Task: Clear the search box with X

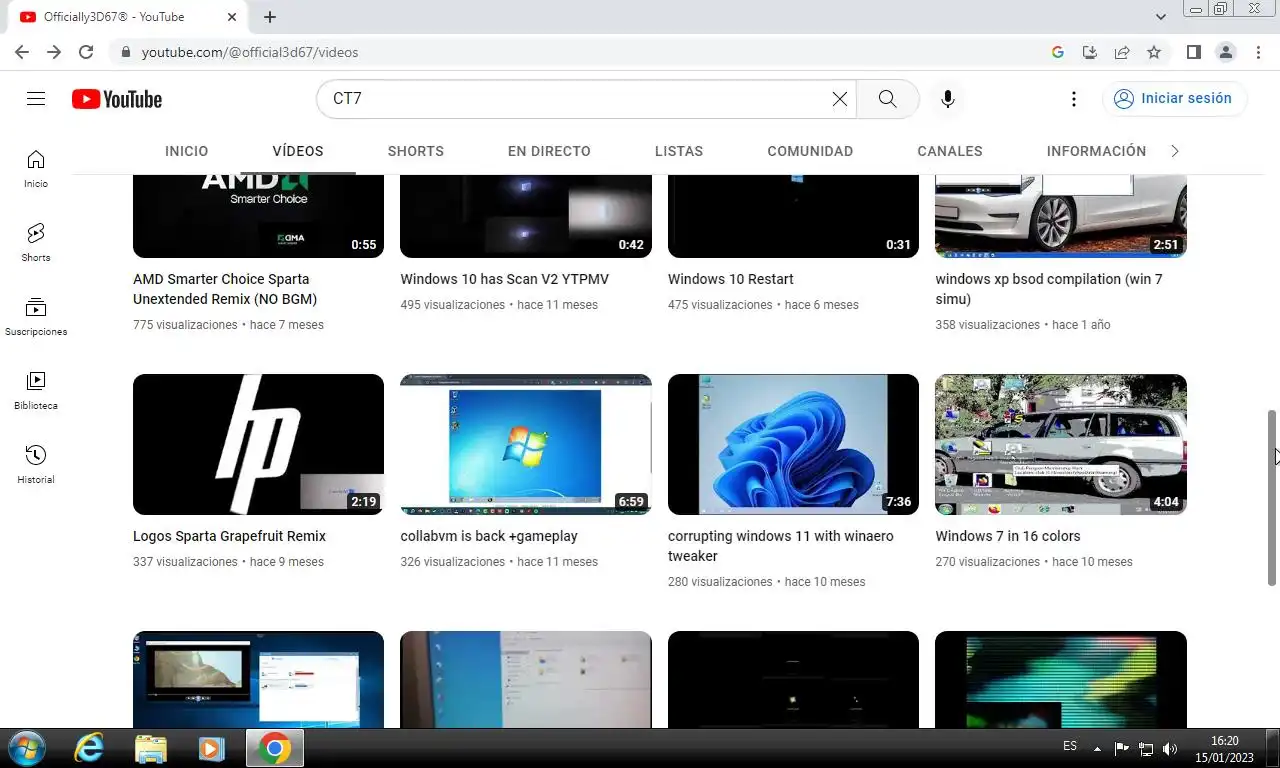Action: pyautogui.click(x=840, y=99)
